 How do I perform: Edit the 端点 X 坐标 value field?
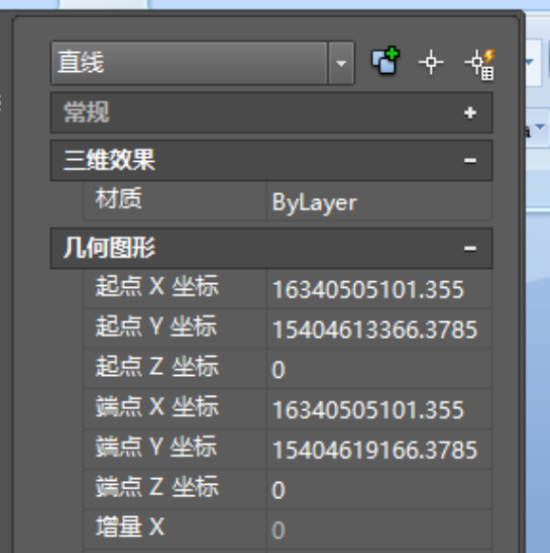pyautogui.click(x=379, y=409)
